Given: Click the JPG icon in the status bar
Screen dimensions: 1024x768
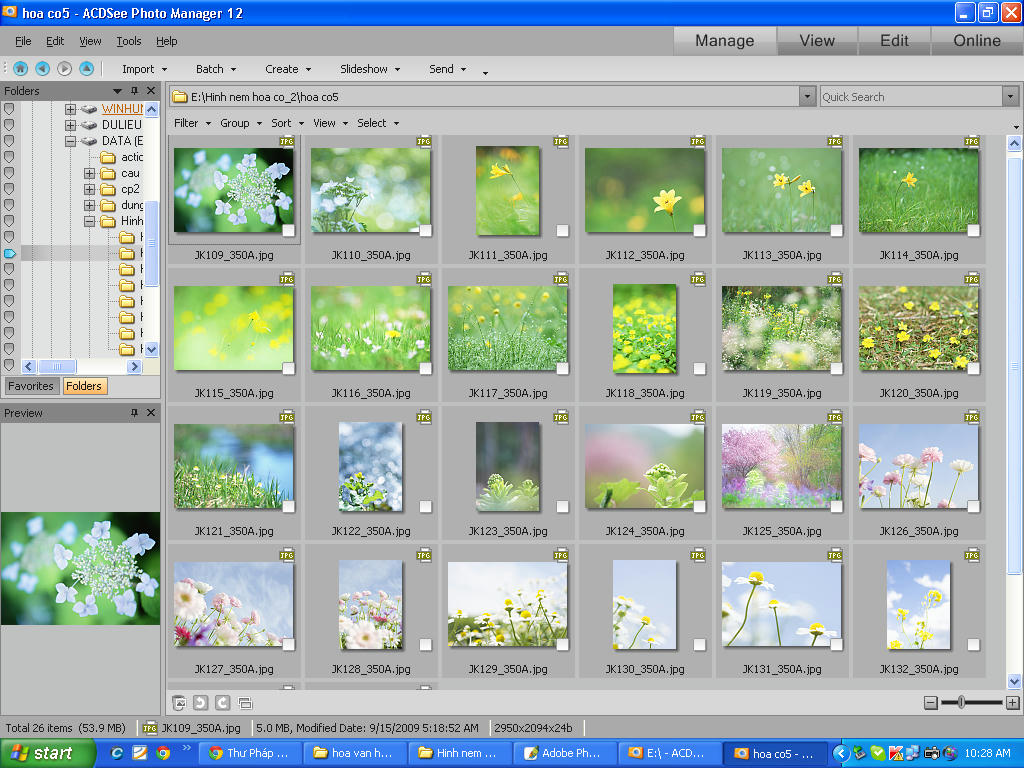Looking at the screenshot, I should 150,728.
